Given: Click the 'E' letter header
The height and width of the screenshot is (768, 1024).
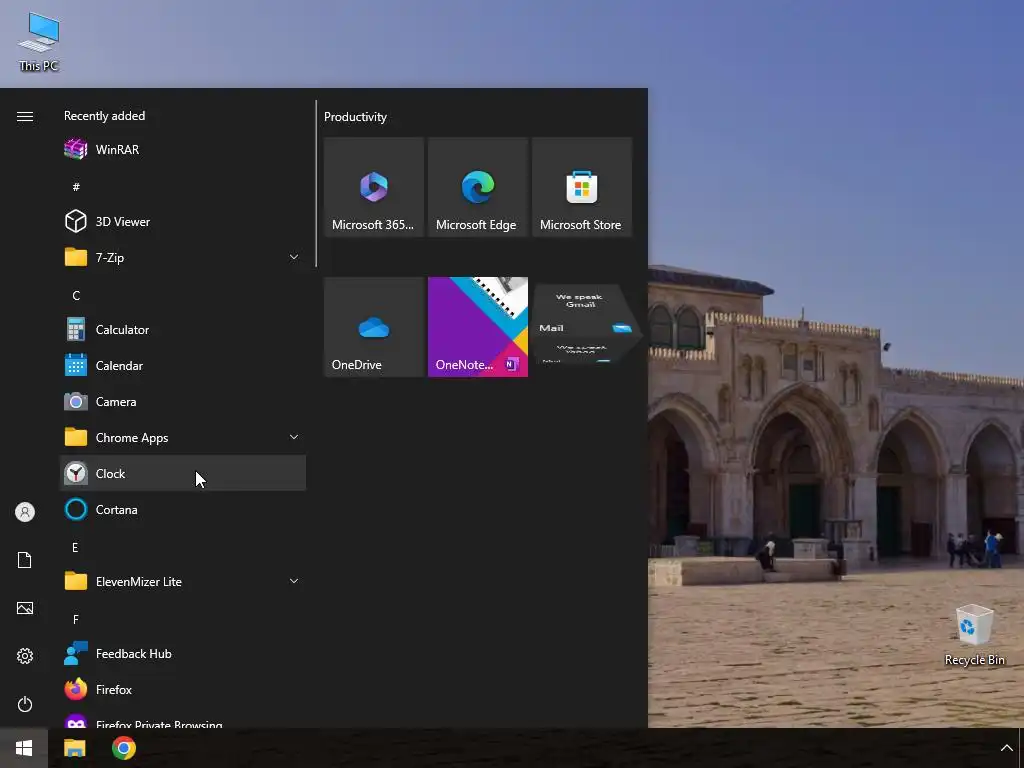Looking at the screenshot, I should tap(75, 547).
